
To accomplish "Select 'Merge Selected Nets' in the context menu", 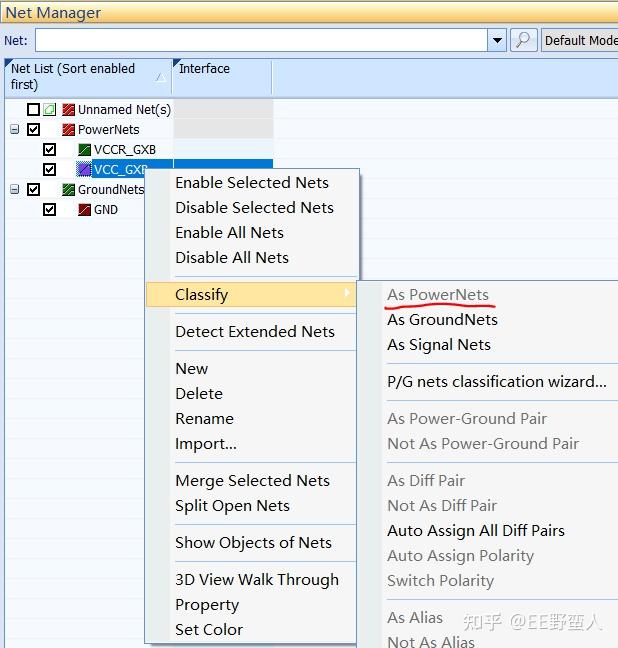I will [x=252, y=481].
